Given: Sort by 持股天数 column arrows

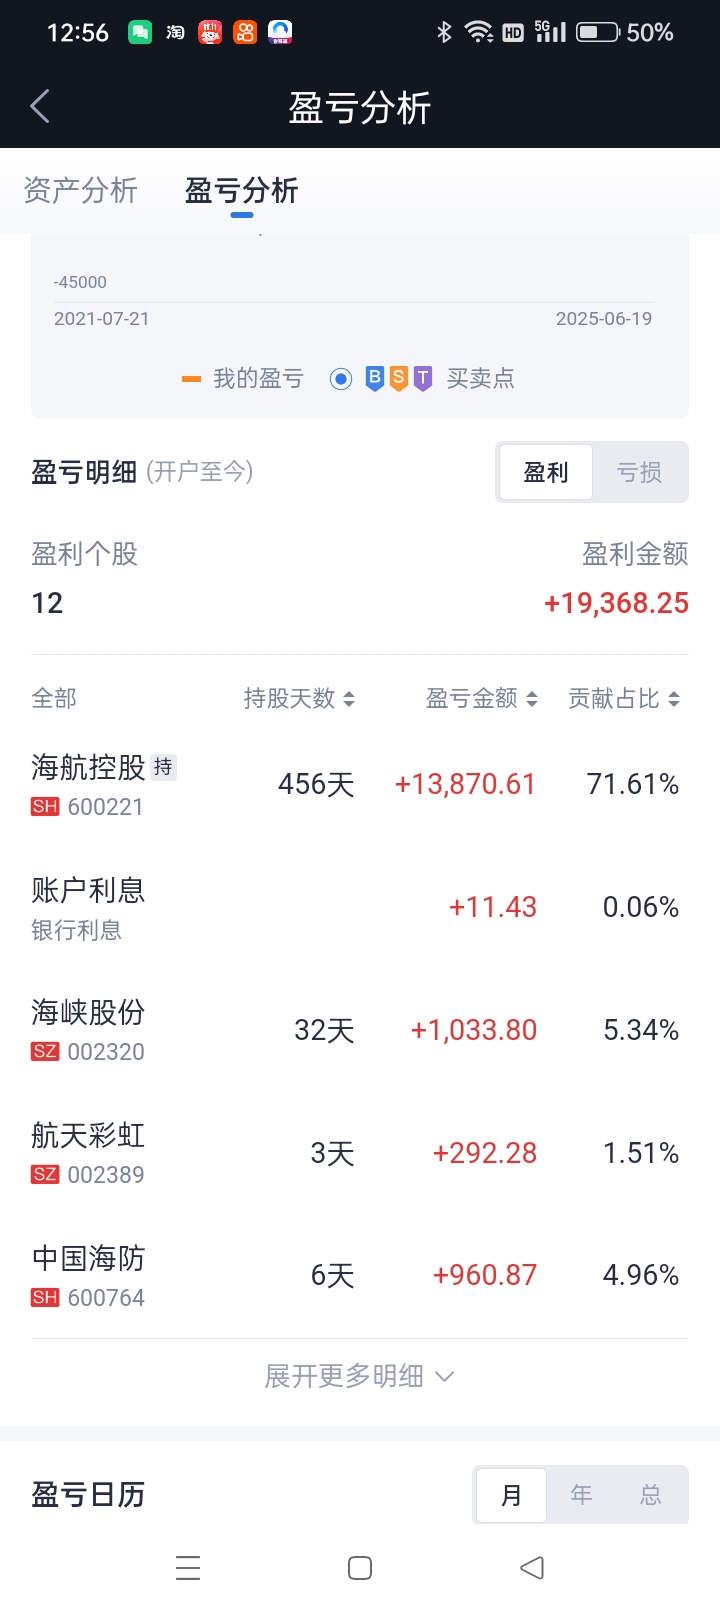Looking at the screenshot, I should tap(349, 699).
